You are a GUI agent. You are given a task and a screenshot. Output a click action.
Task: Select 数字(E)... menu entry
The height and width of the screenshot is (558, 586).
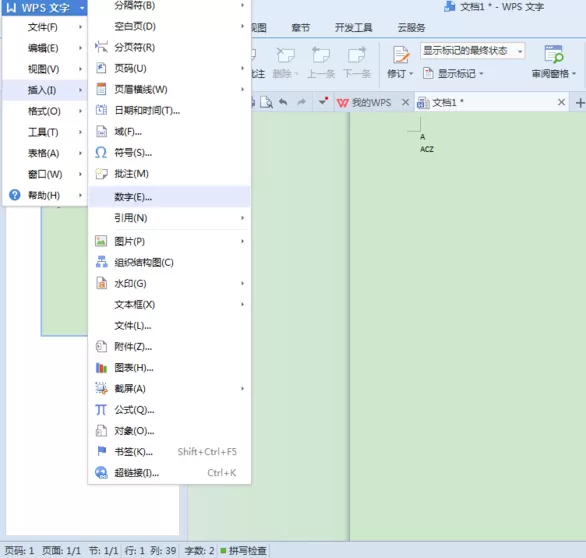click(x=169, y=197)
